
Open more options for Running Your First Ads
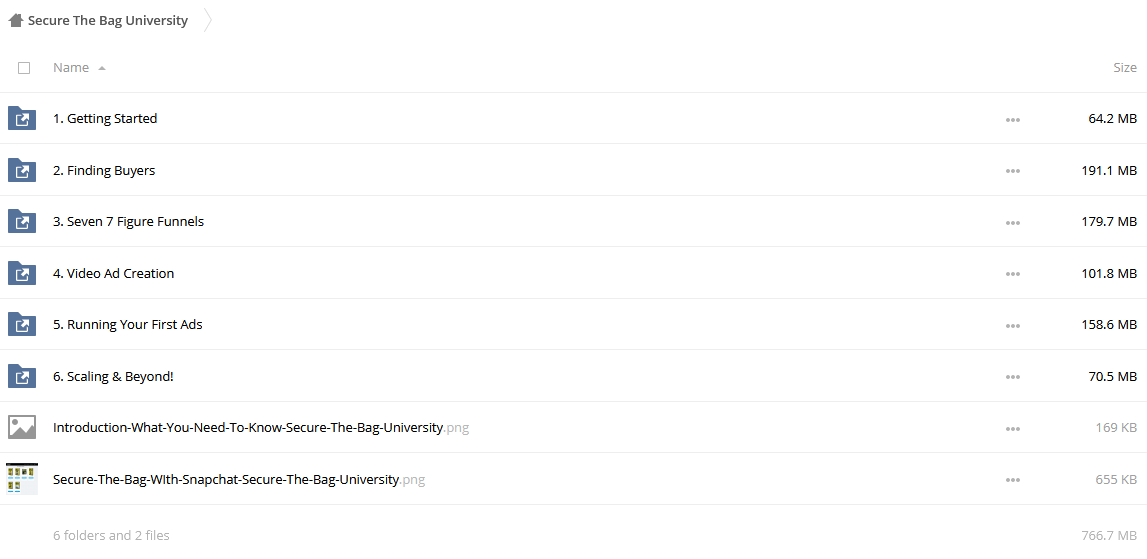click(1012, 326)
